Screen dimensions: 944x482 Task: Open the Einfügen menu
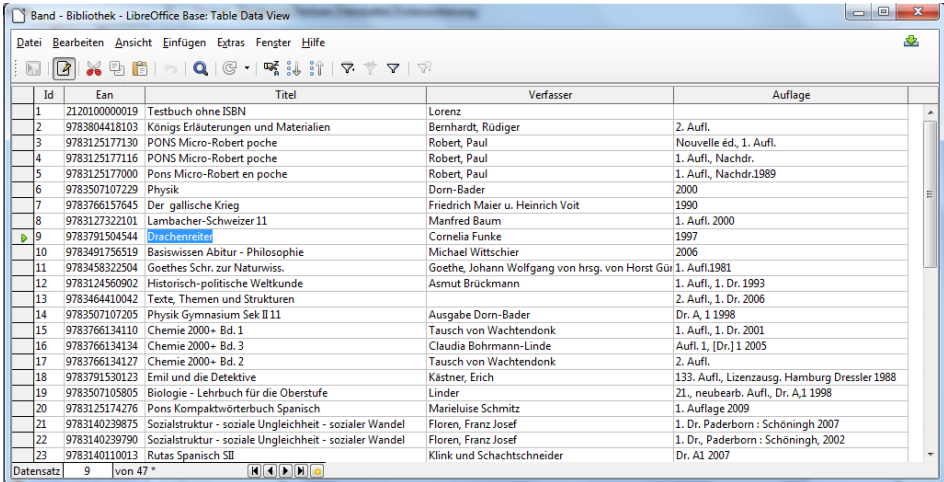(x=184, y=43)
